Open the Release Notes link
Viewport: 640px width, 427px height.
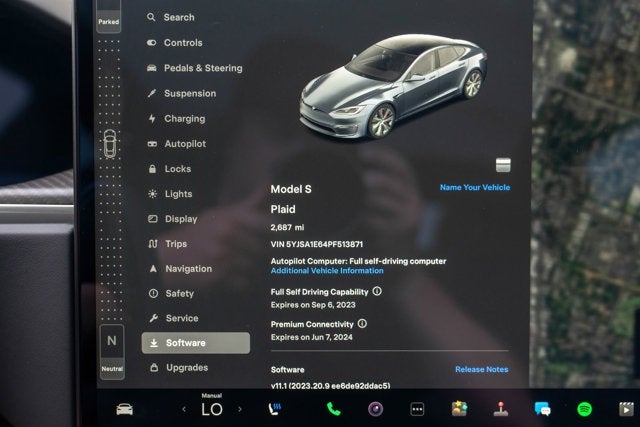pos(482,369)
